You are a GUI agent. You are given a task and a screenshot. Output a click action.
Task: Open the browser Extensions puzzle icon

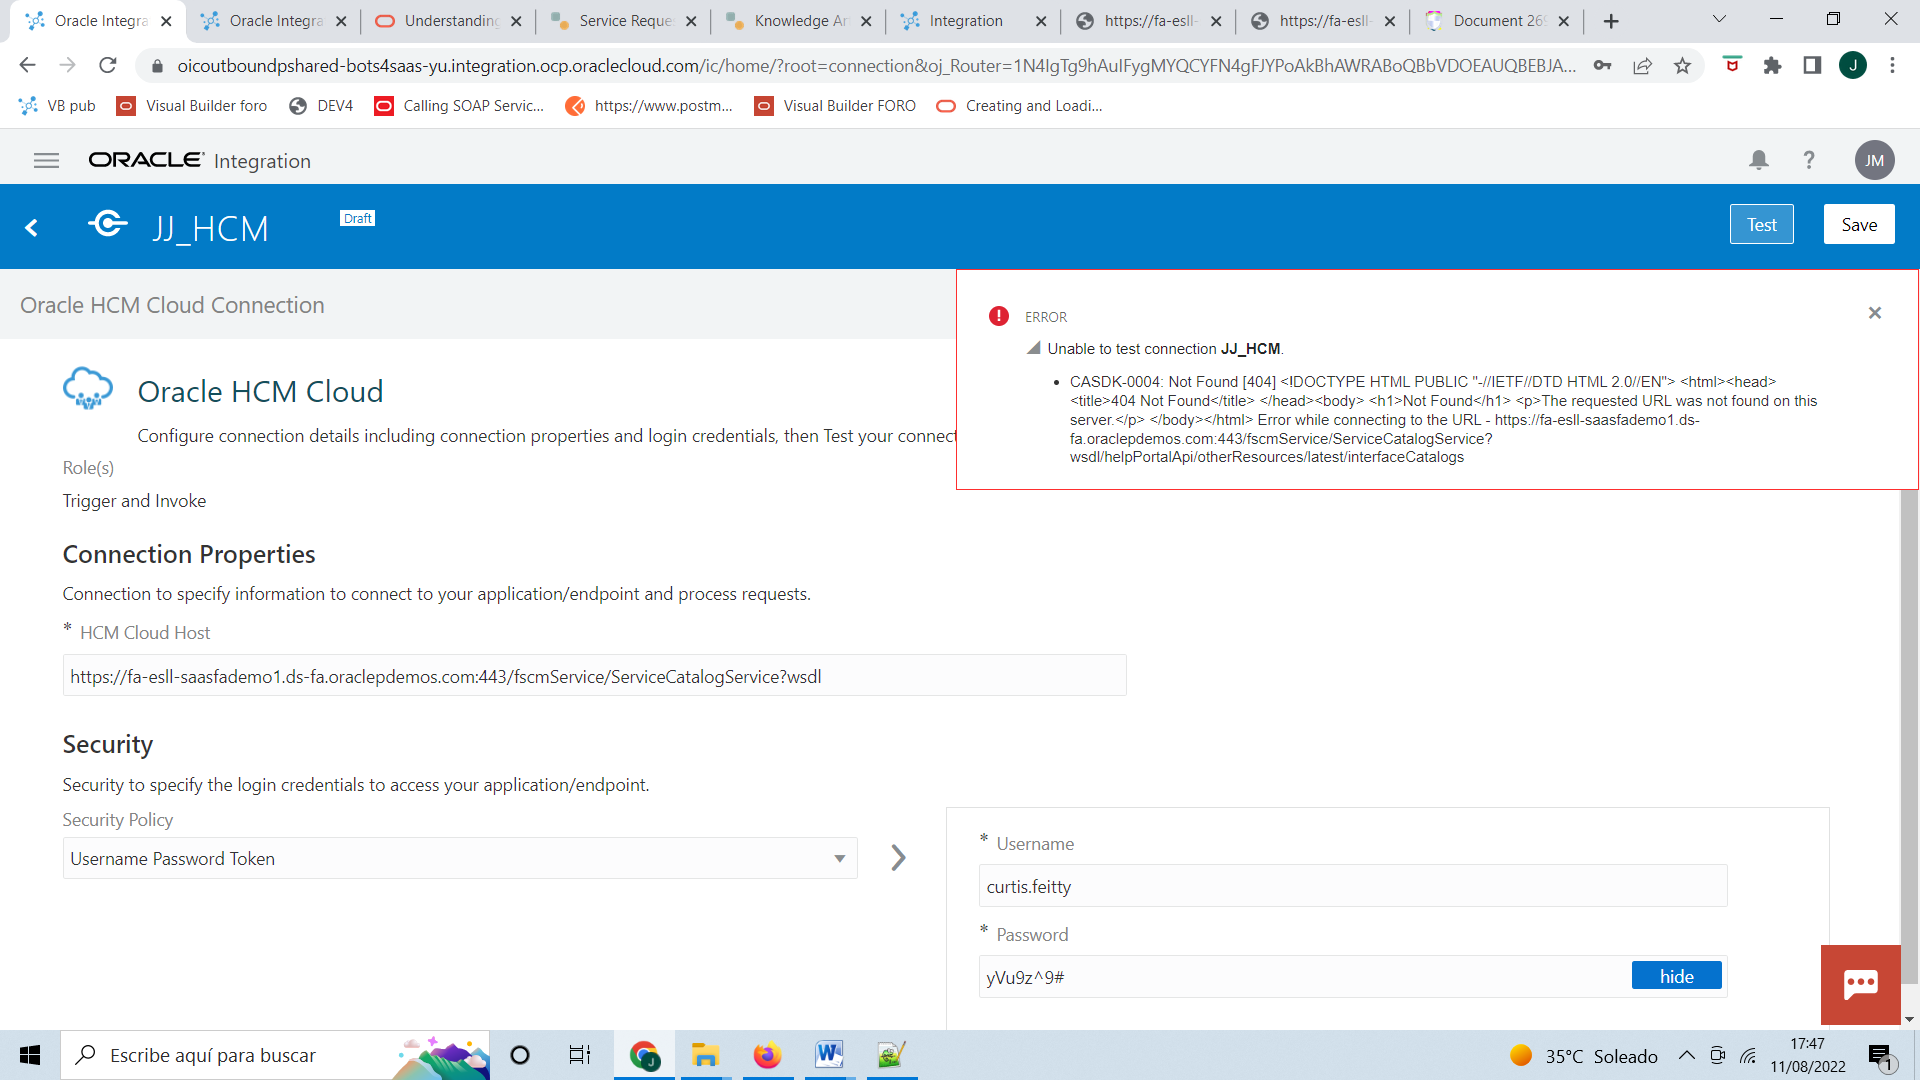coord(1772,66)
